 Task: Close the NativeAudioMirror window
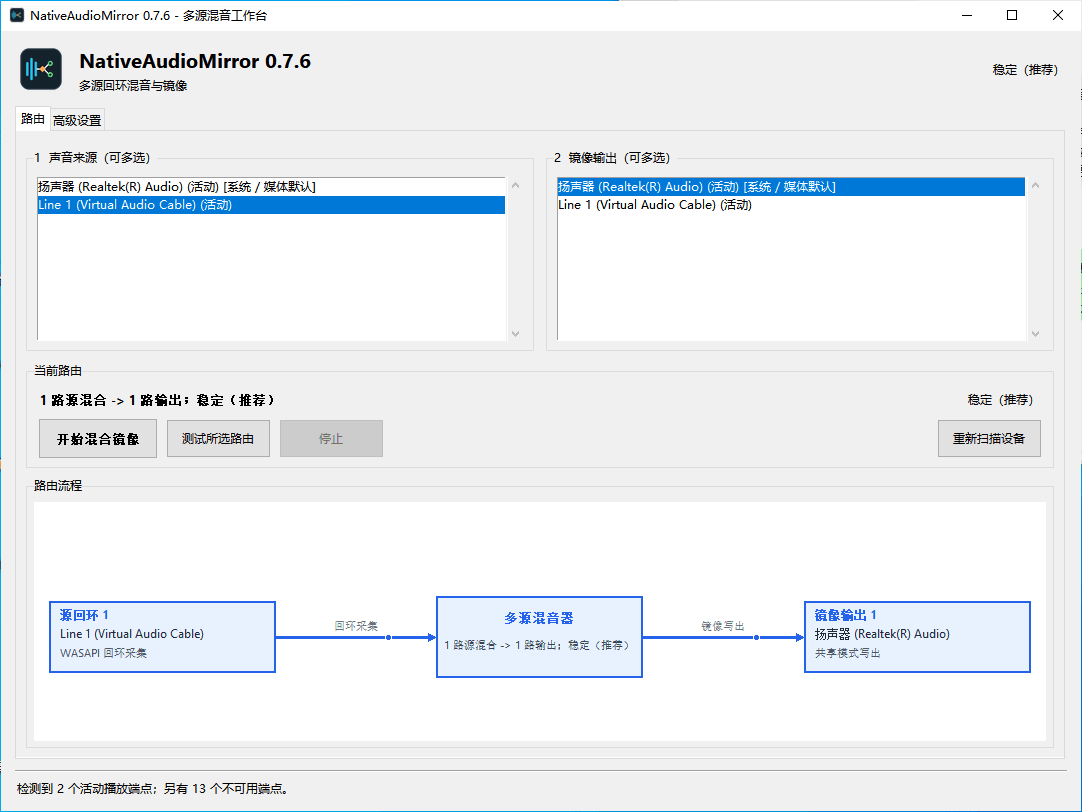[x=1057, y=15]
